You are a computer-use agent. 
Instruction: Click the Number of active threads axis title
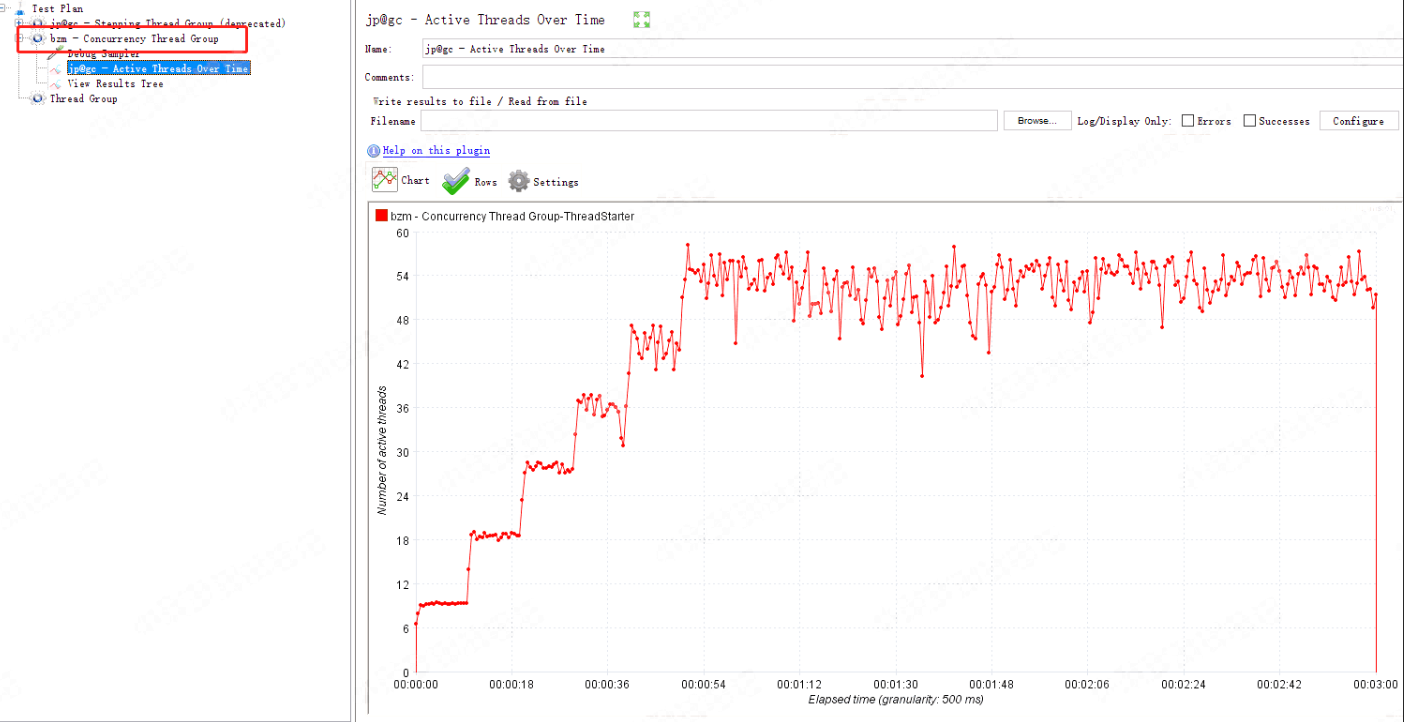pyautogui.click(x=382, y=451)
